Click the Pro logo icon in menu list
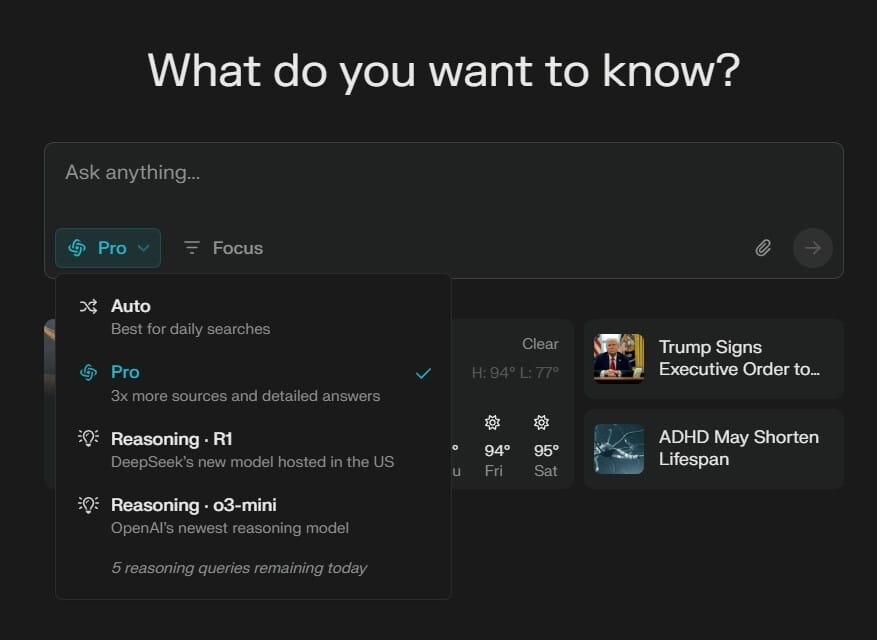The width and height of the screenshot is (877, 640). tap(88, 372)
